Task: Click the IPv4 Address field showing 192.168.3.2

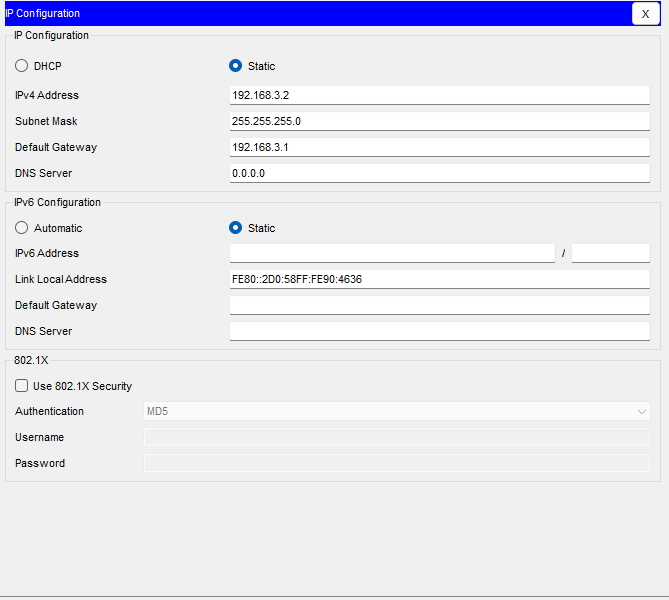Action: pos(439,95)
